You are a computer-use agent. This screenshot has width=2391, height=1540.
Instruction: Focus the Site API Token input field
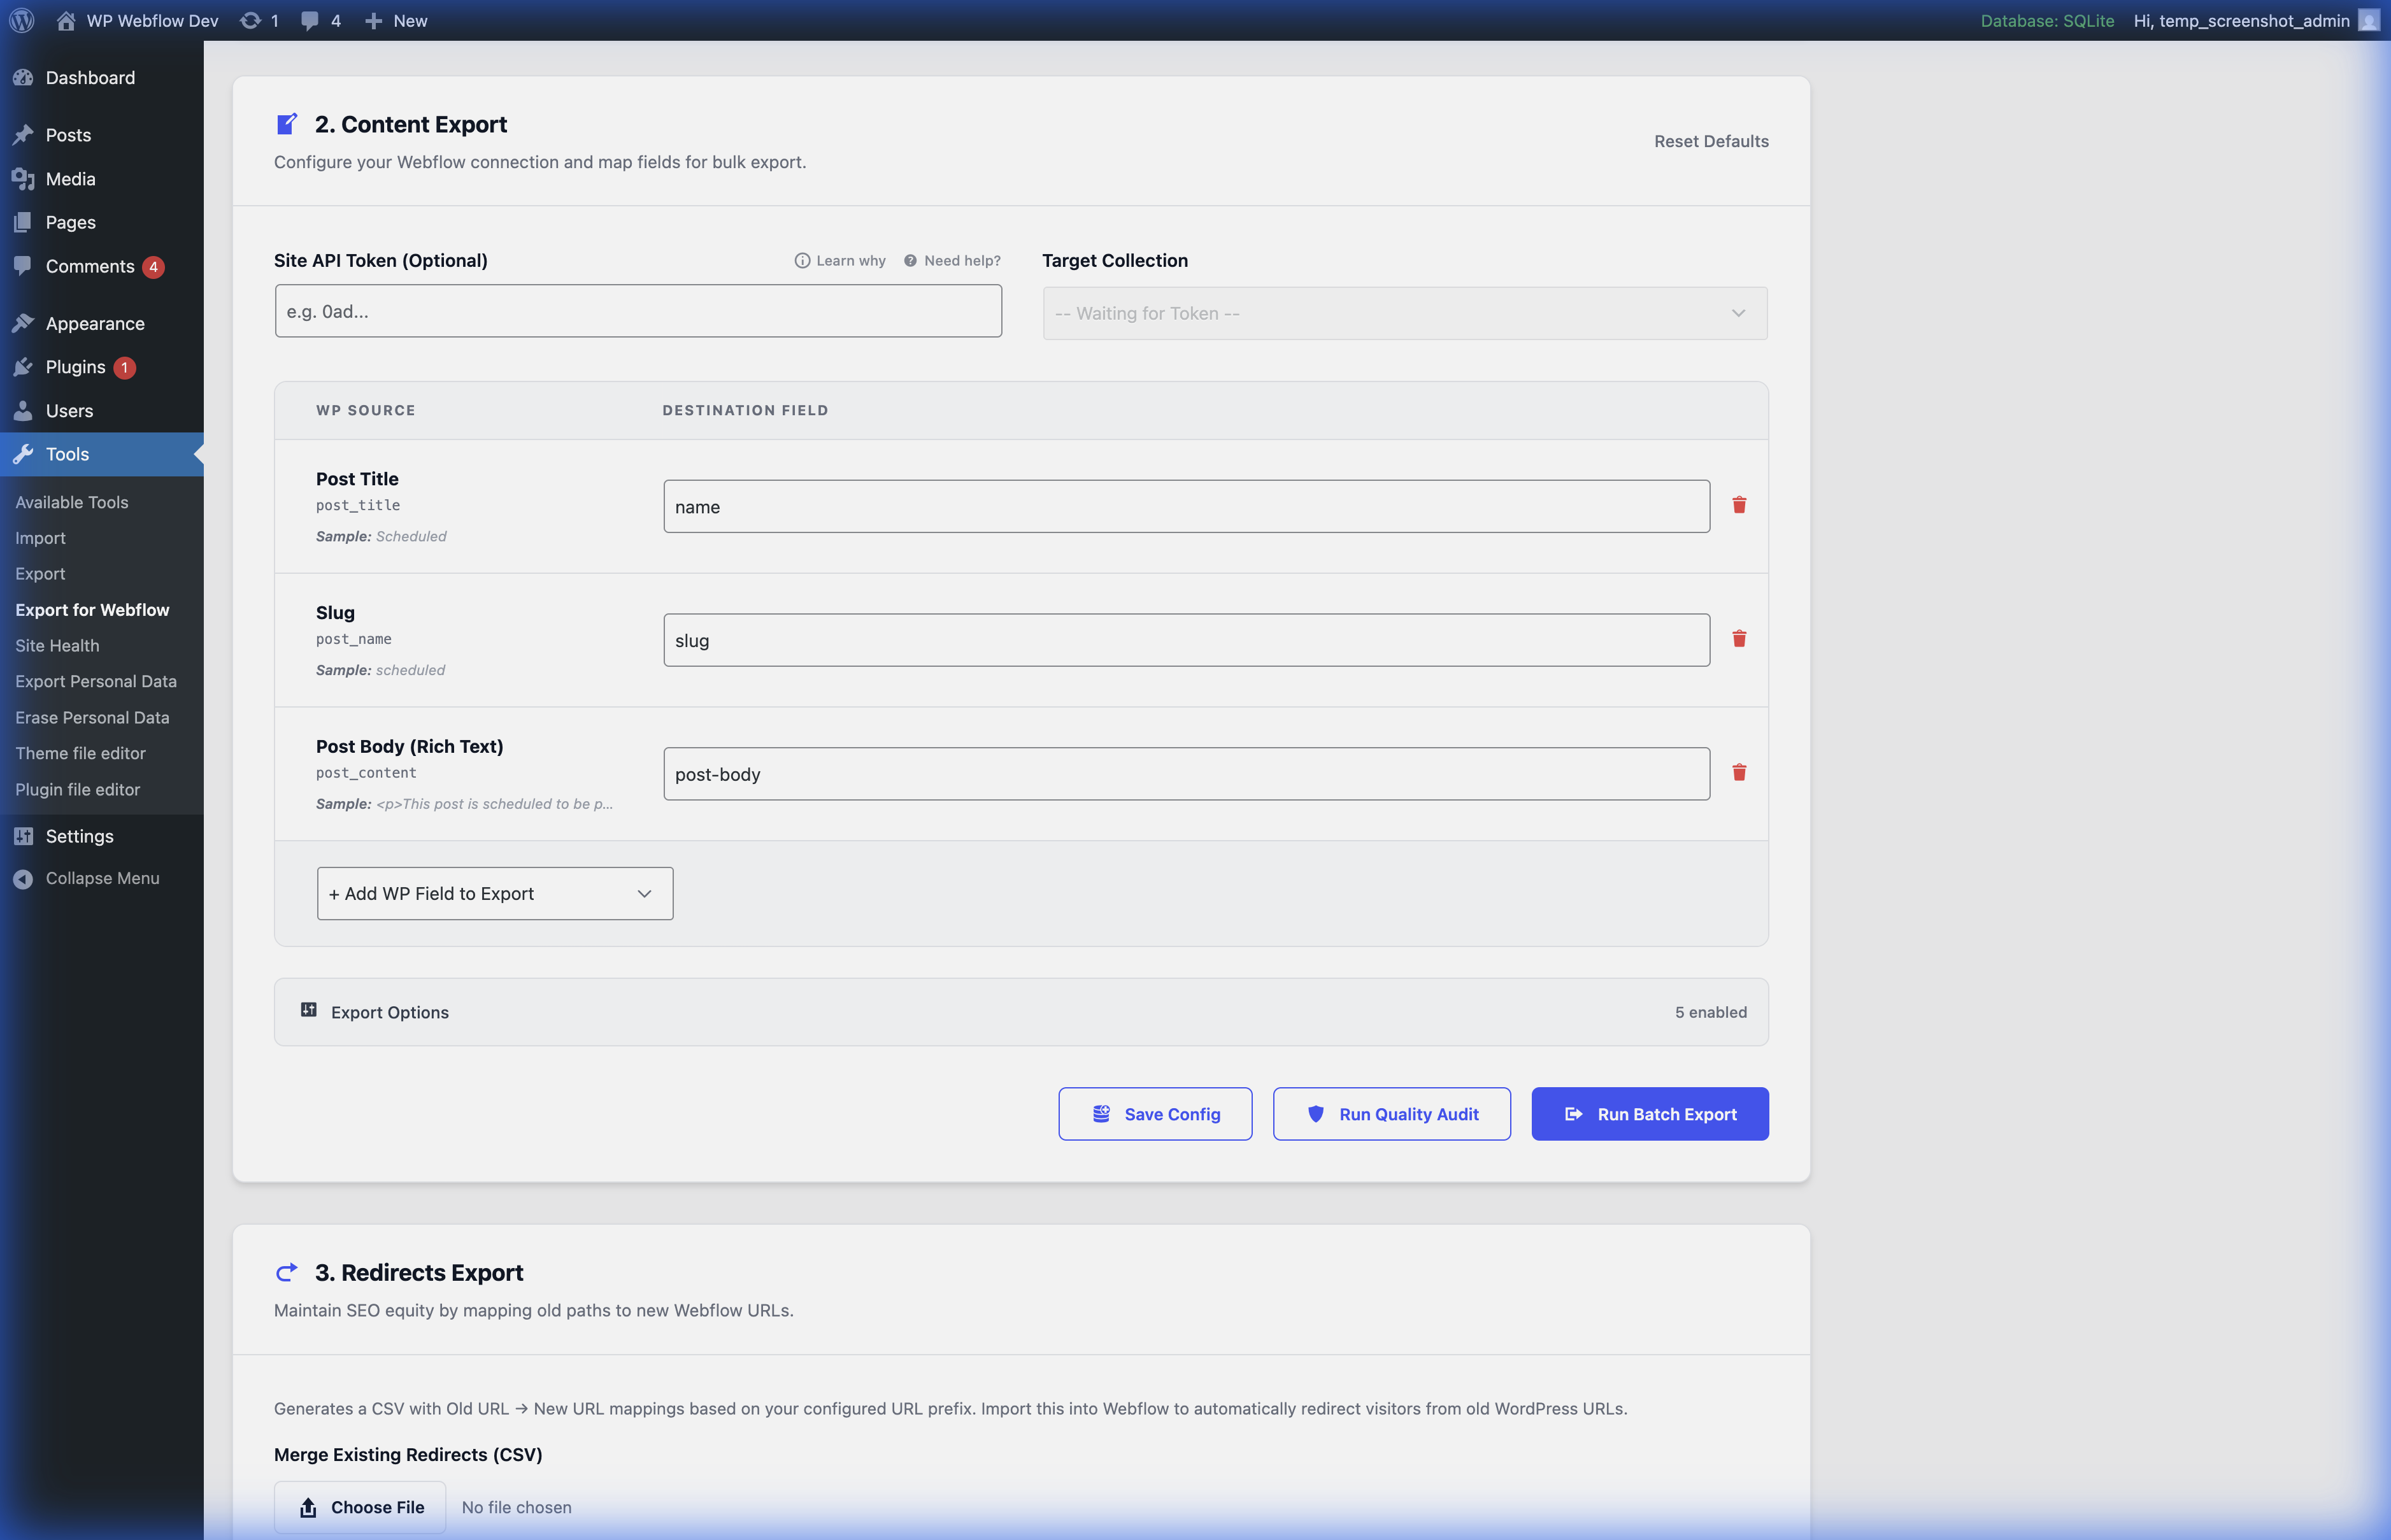point(637,310)
